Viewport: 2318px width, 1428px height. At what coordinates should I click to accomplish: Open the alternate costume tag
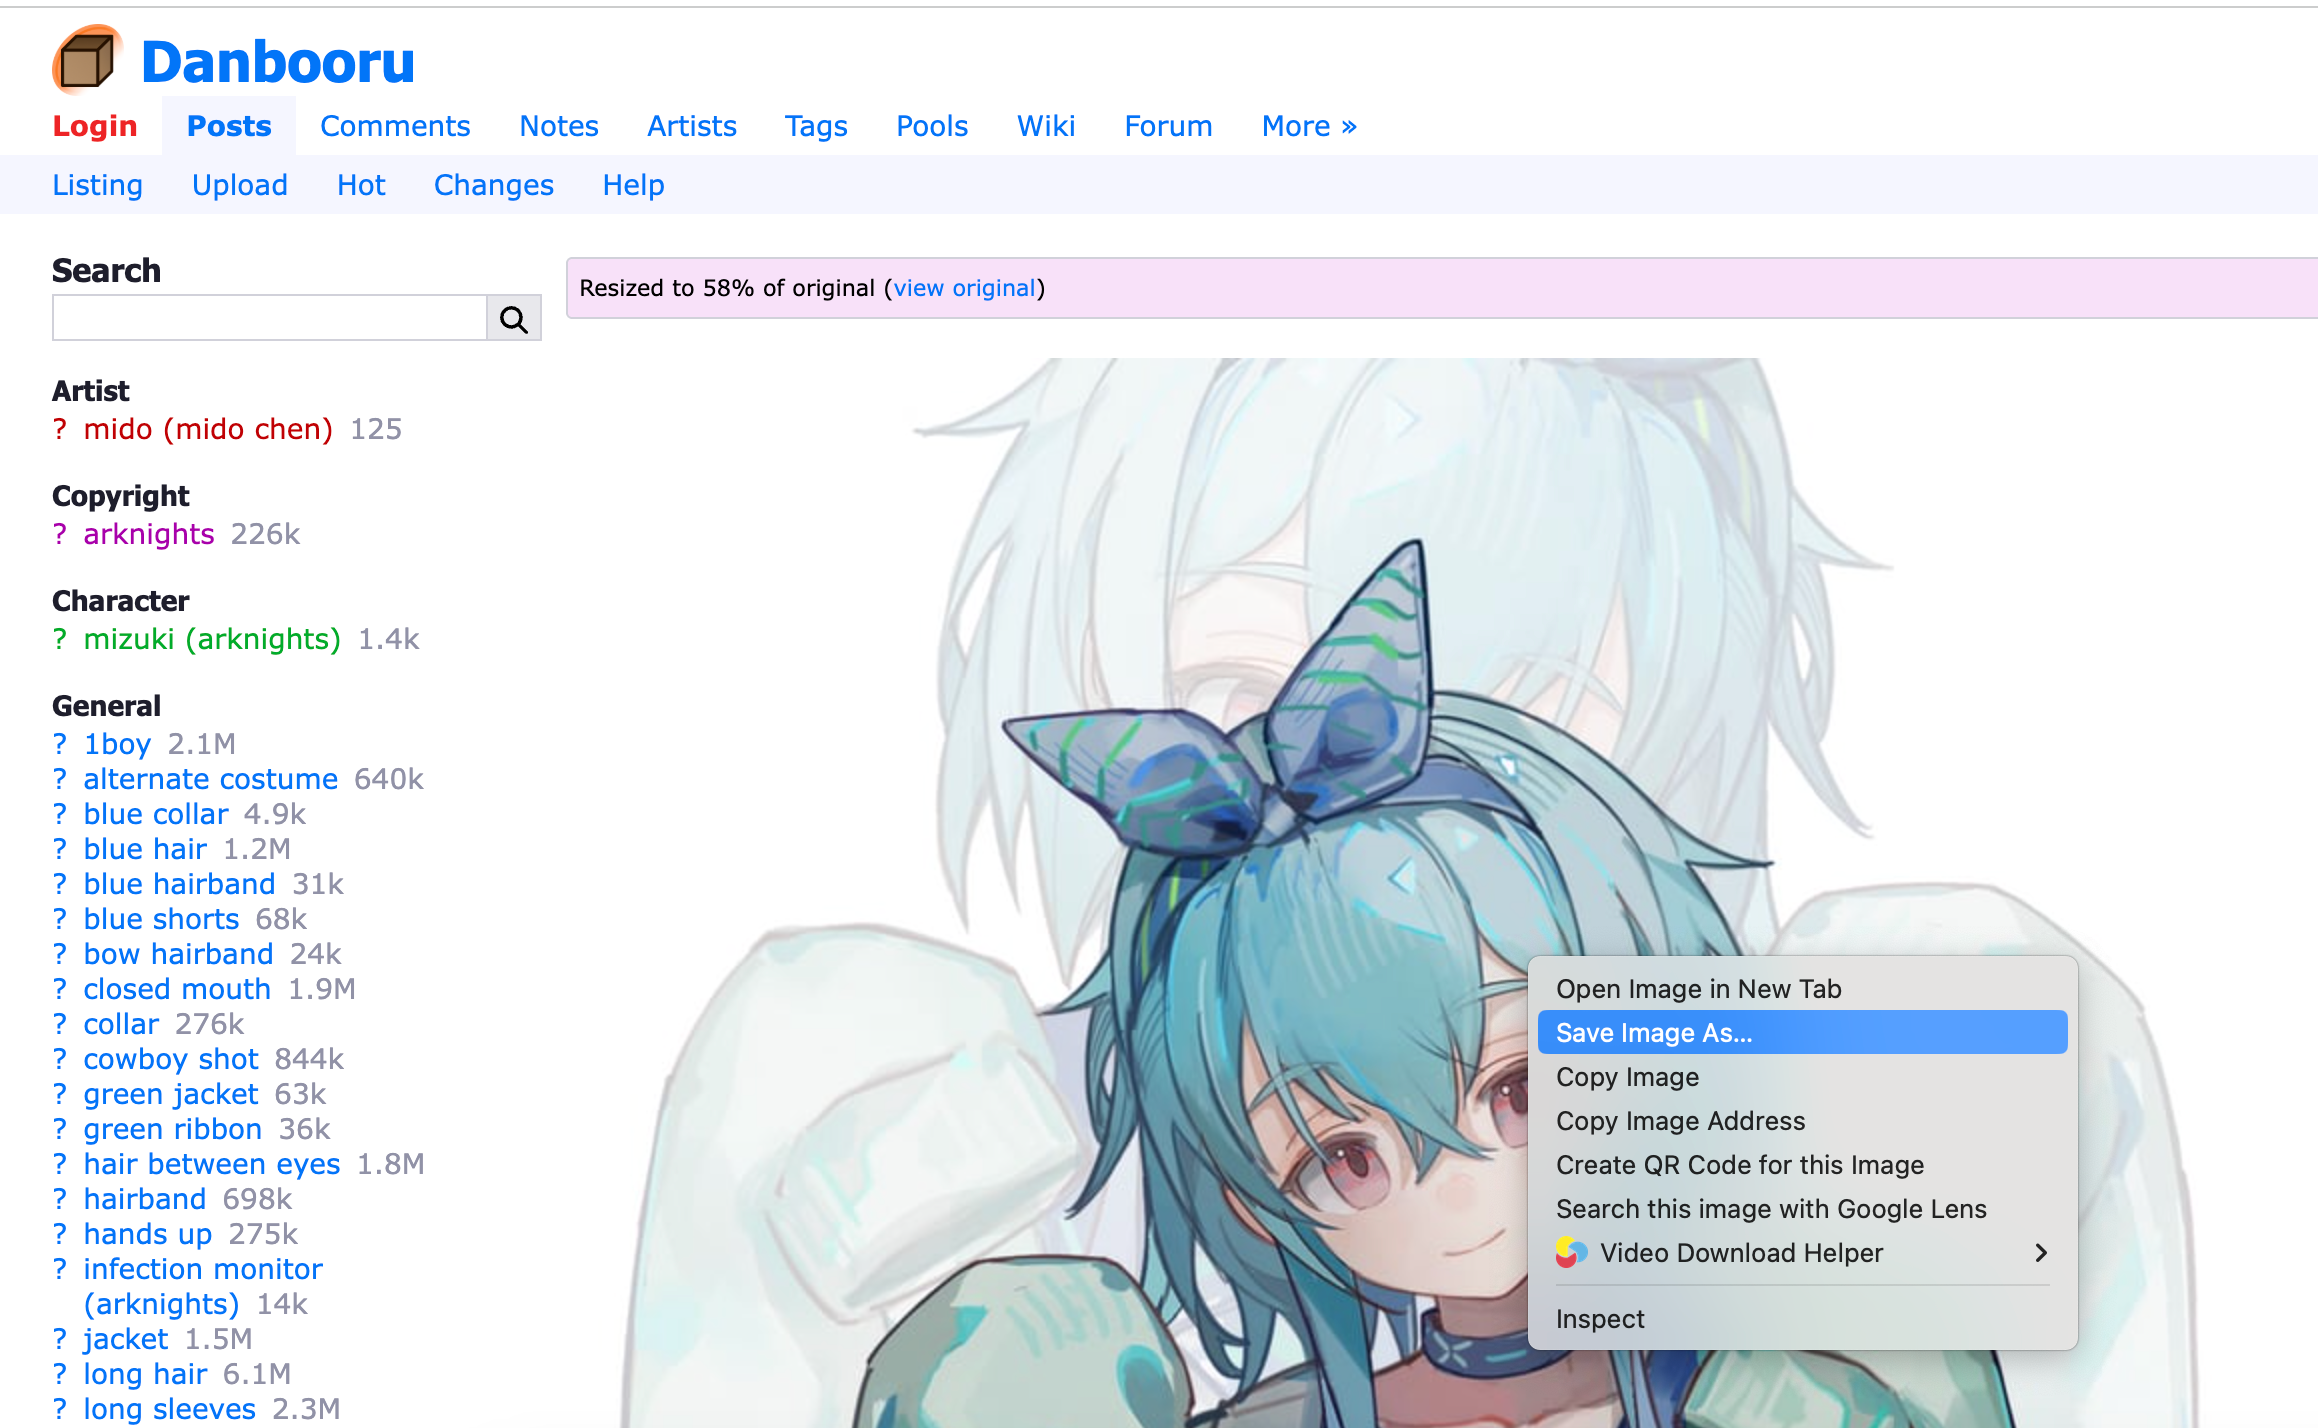[x=211, y=779]
